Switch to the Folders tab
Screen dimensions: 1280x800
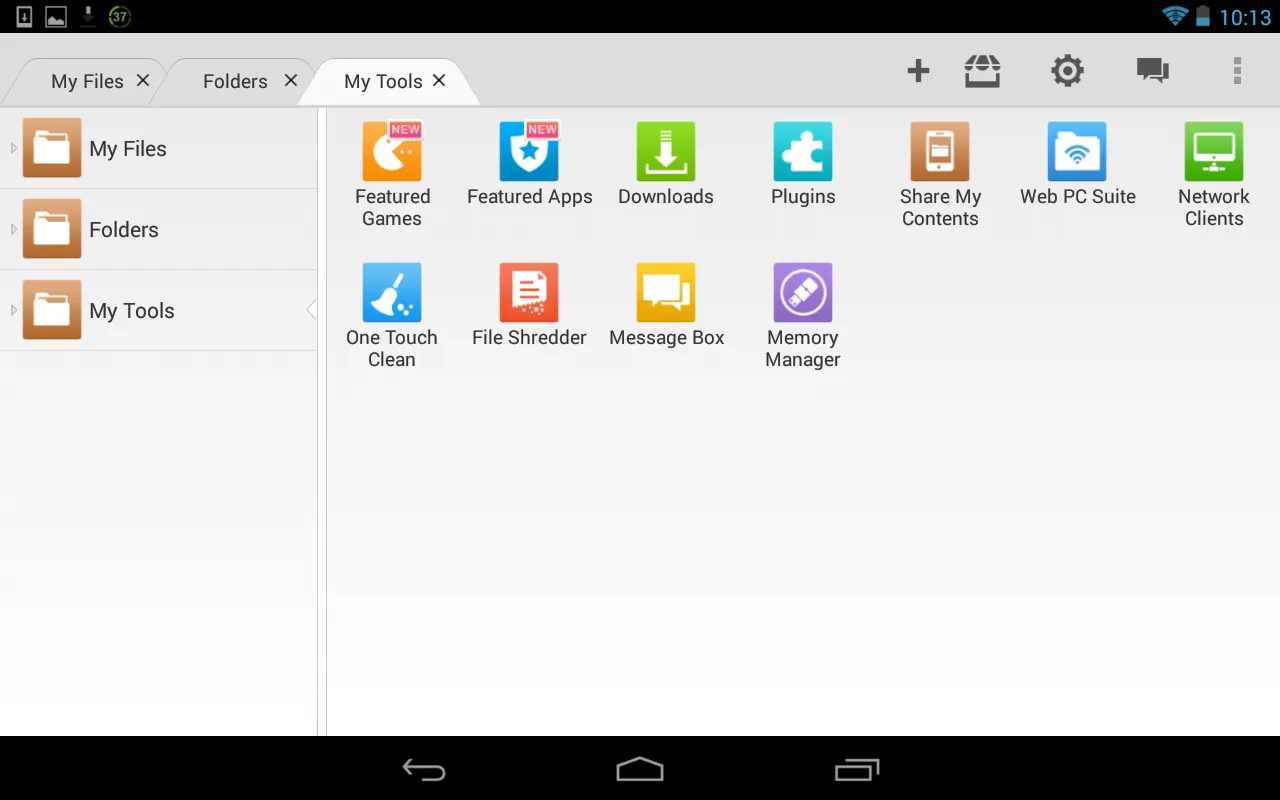(234, 80)
